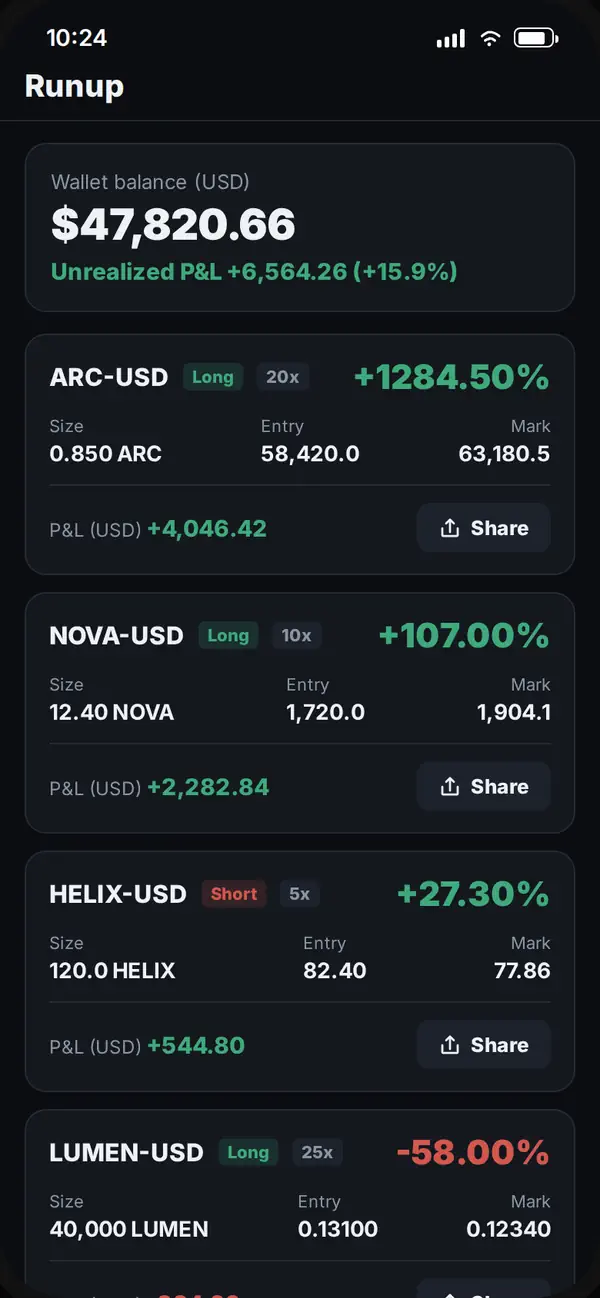600x1298 pixels.
Task: Tap the 10x leverage badge on NOVA-USD
Action: (296, 635)
